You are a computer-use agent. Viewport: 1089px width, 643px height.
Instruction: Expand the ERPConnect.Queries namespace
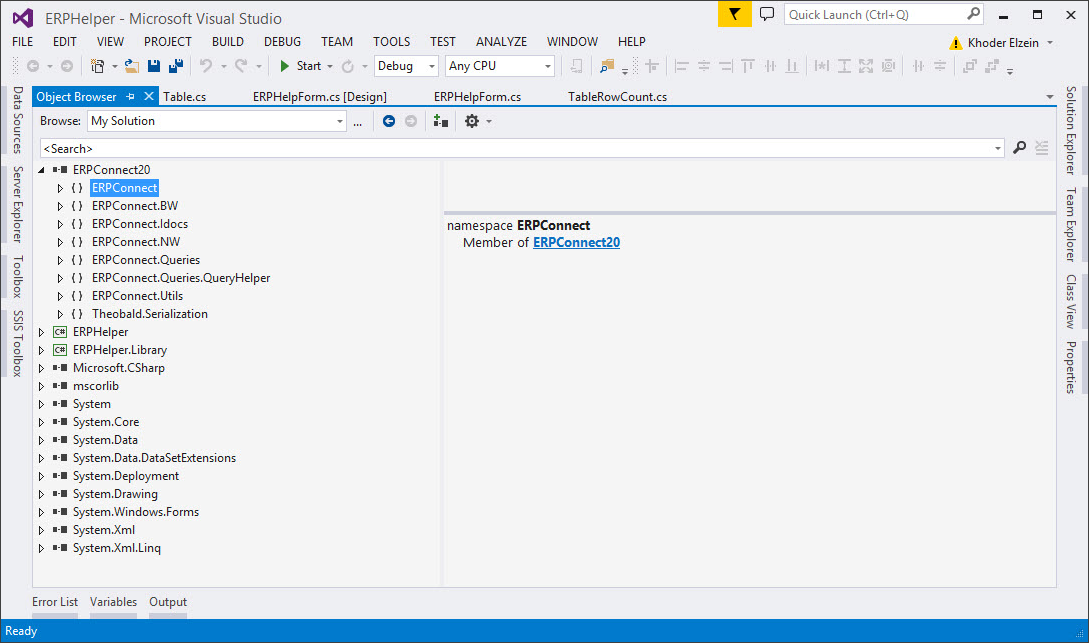(x=60, y=260)
